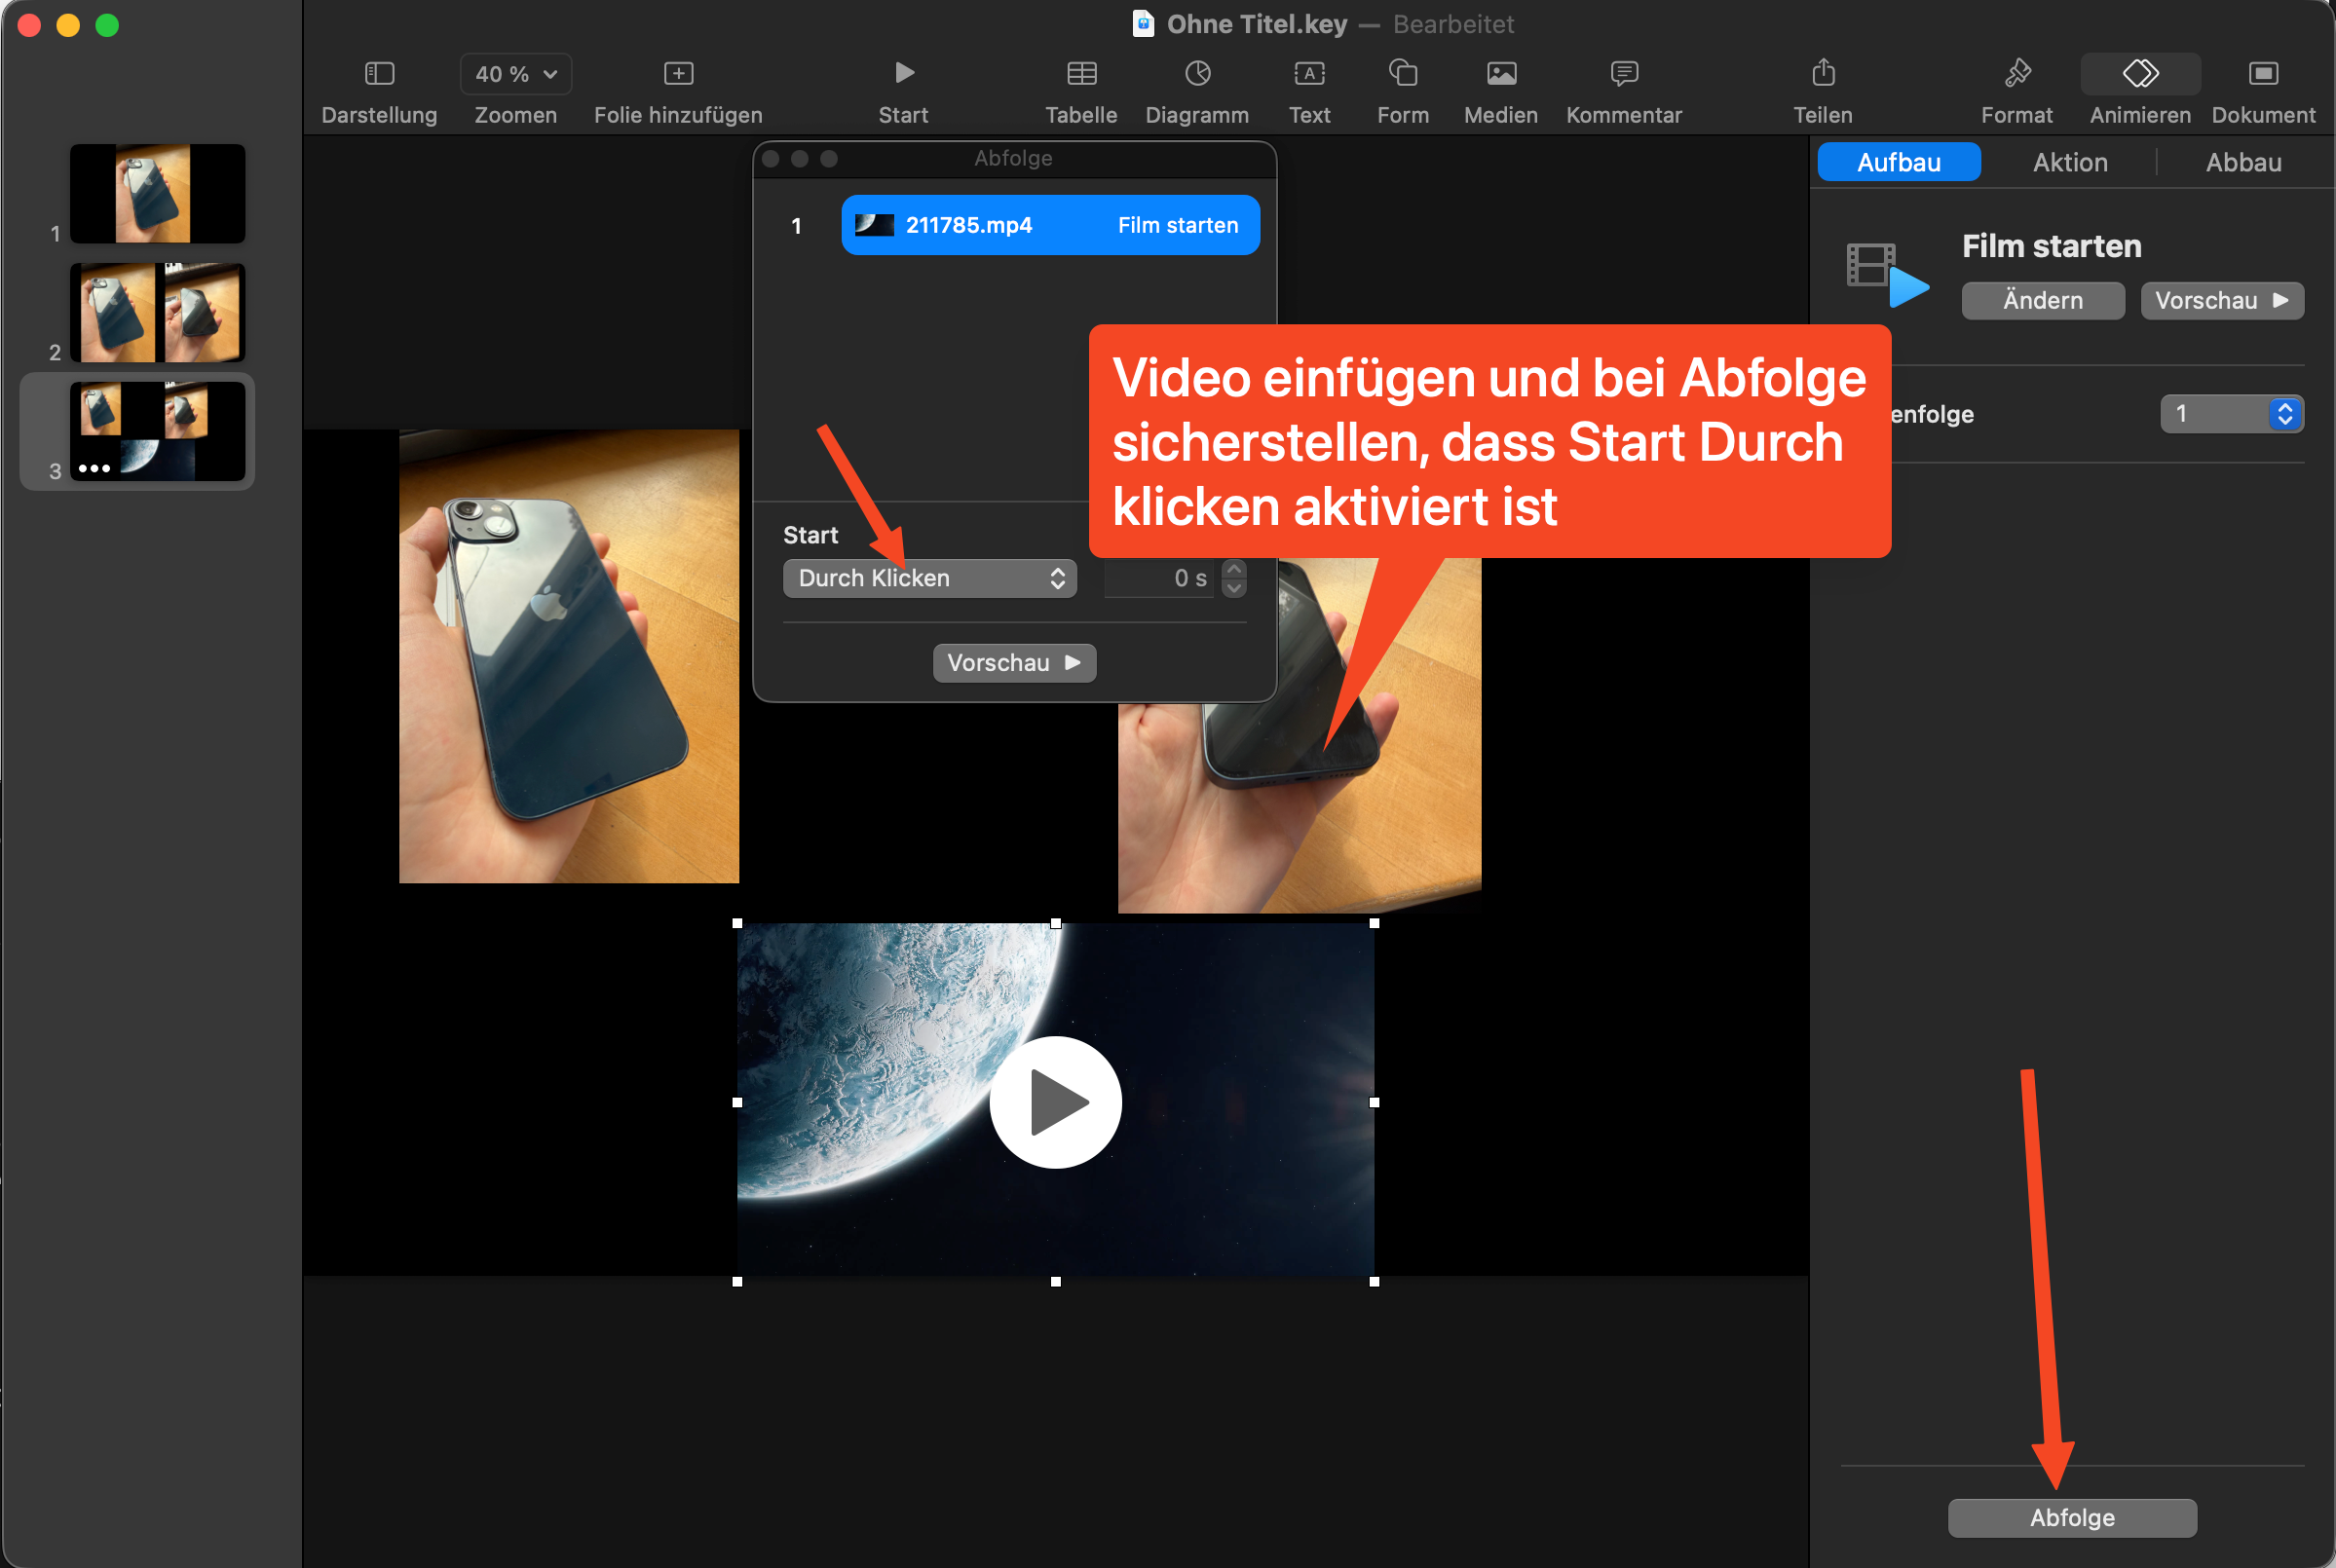Select slide 2 thumbnail in navigator
The width and height of the screenshot is (2336, 1568).
[x=157, y=313]
